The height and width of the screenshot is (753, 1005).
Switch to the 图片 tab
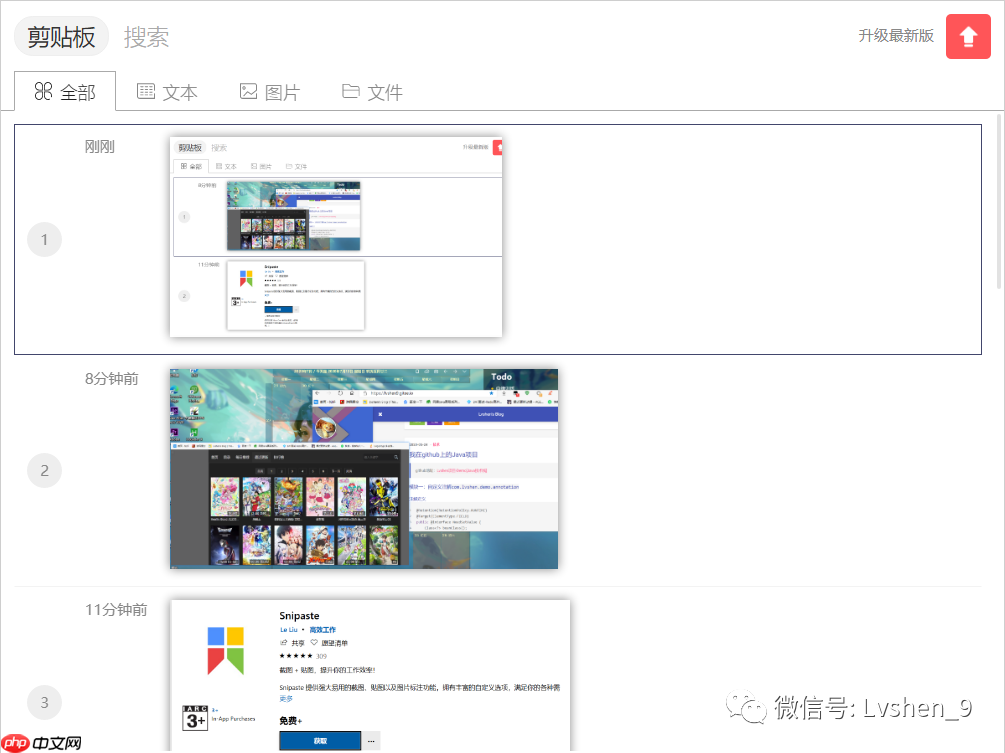(x=270, y=91)
